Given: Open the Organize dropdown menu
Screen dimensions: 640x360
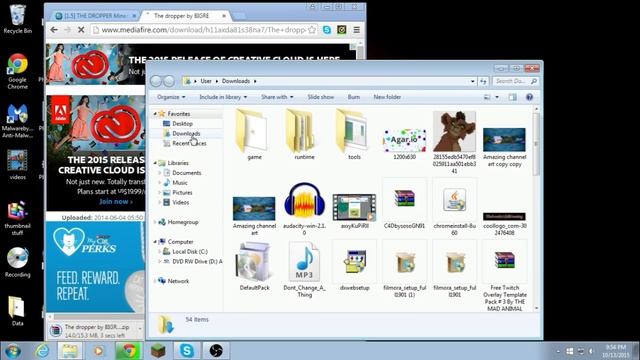Looking at the screenshot, I should (x=171, y=97).
